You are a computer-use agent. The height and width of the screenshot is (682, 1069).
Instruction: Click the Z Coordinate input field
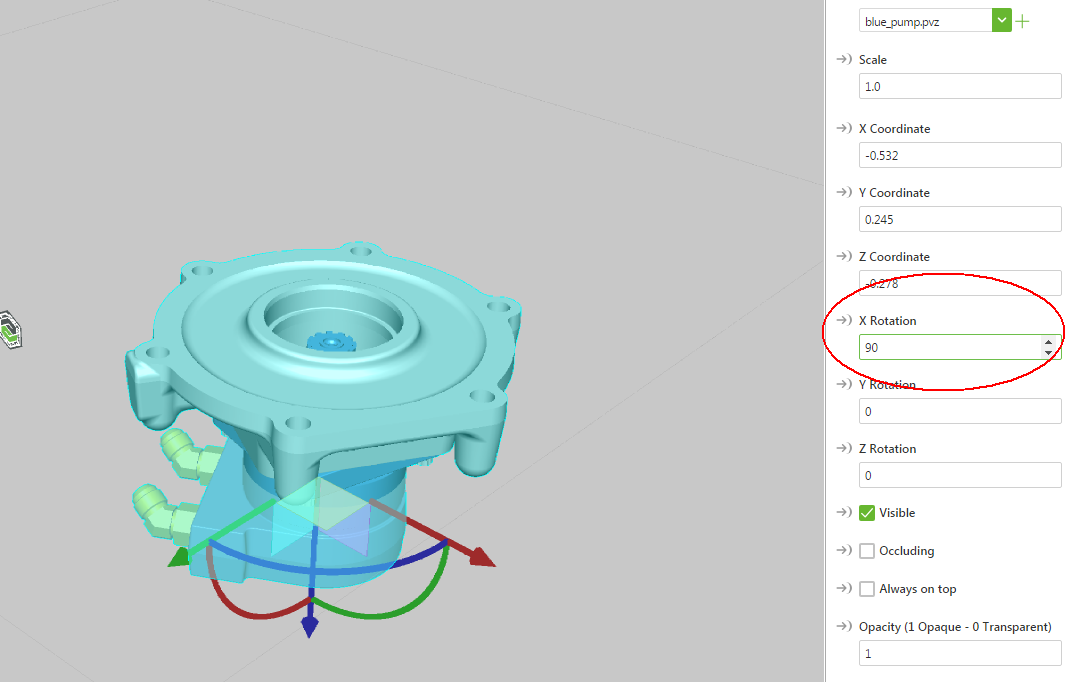coord(960,283)
